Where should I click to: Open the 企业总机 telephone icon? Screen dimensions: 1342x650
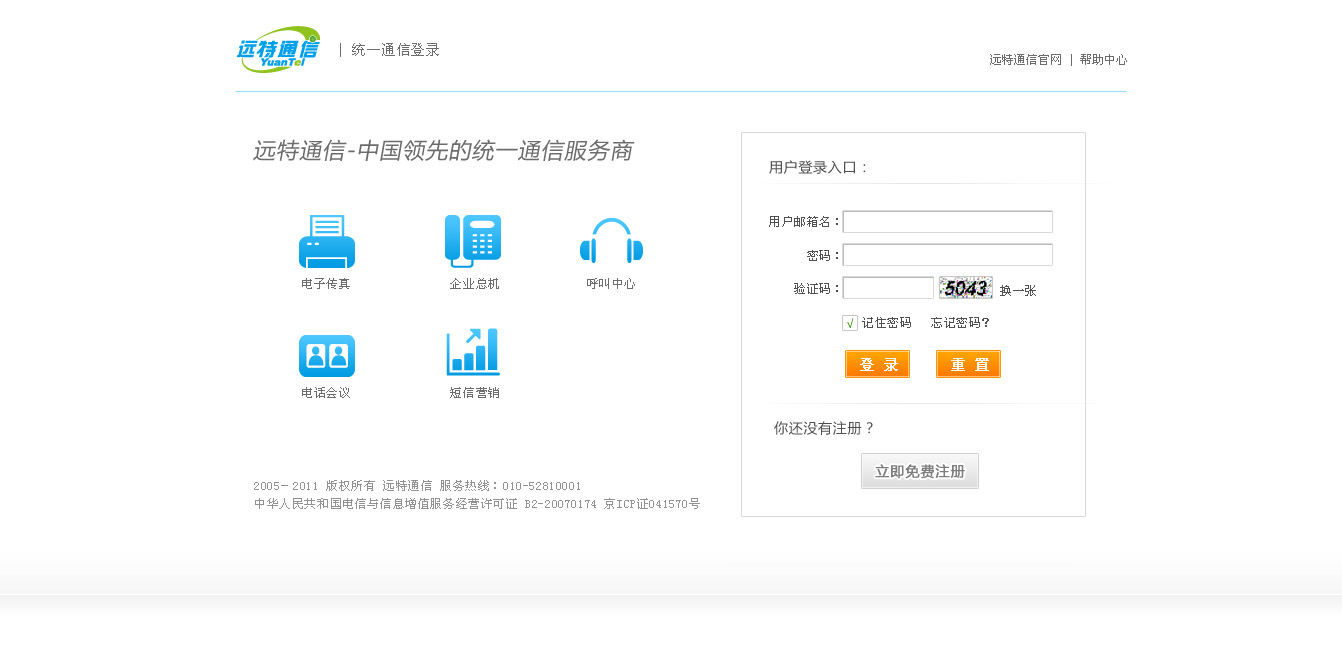click(473, 241)
